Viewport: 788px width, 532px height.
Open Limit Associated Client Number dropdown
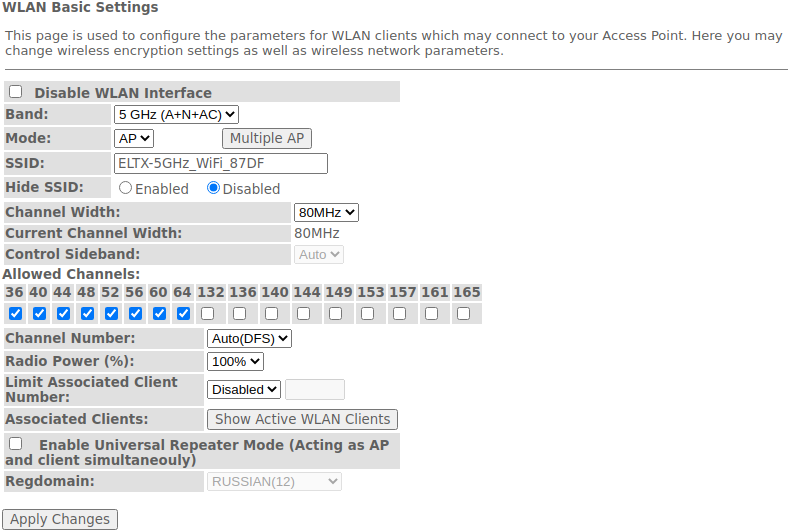(244, 390)
